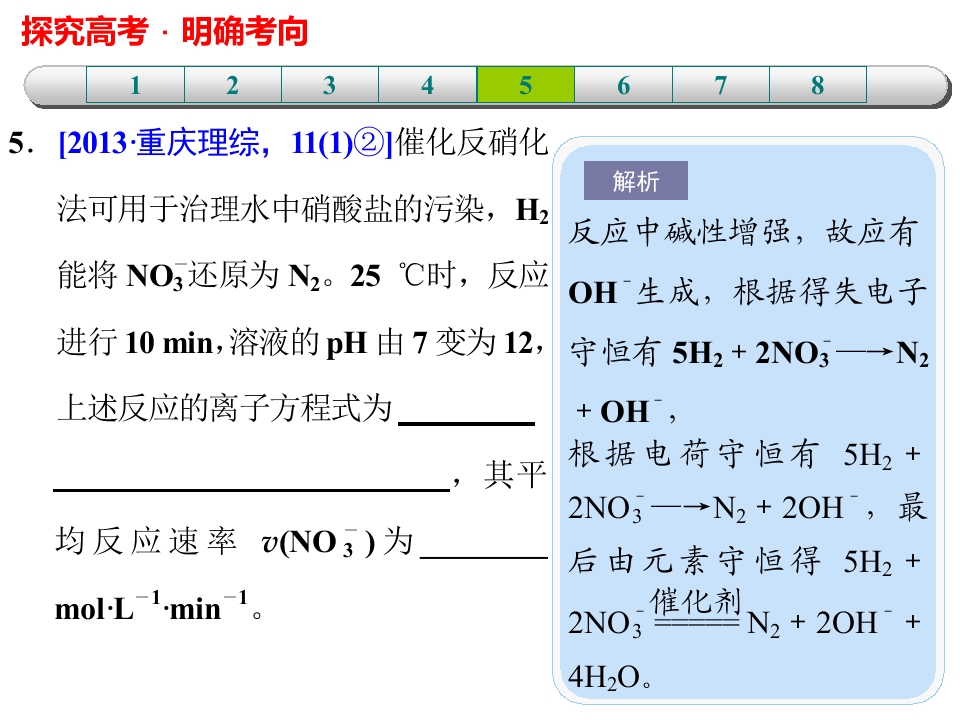The image size is (960, 720).
Task: Go to question tab 8
Action: (x=818, y=85)
